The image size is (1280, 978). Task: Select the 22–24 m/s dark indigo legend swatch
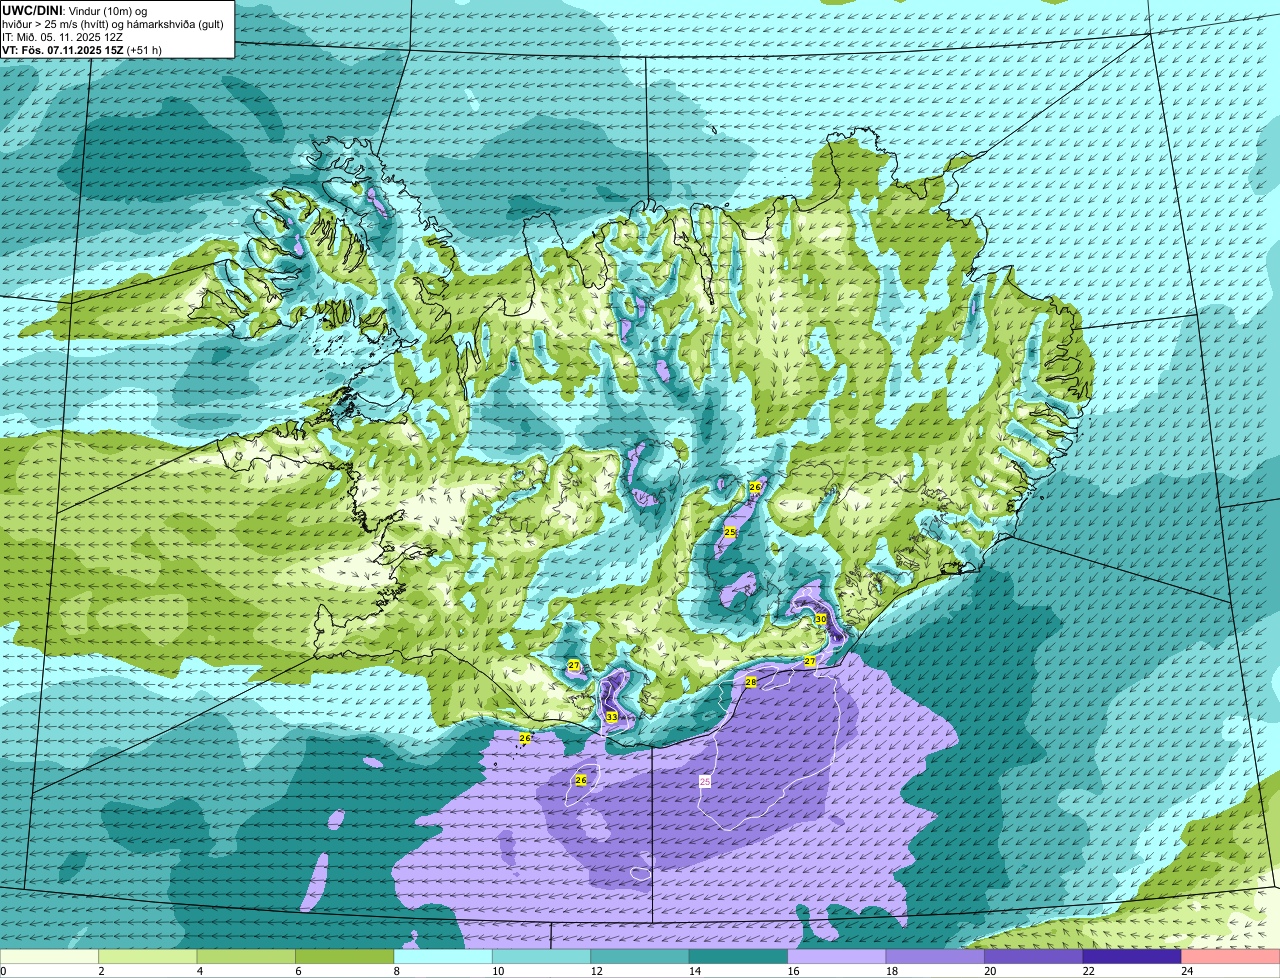point(1133,957)
